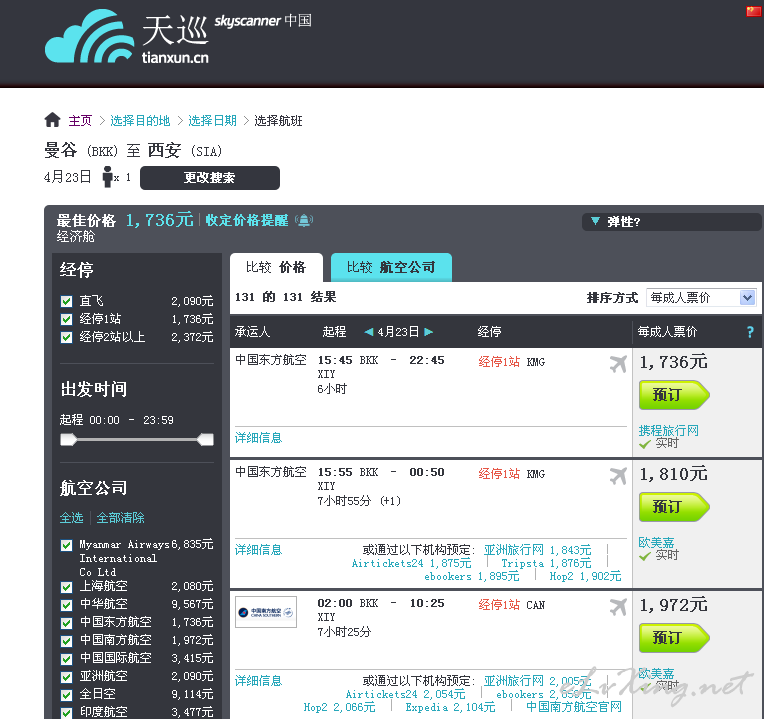Click Airtickets24 2,054元 link
764x719 pixels.
click(405, 694)
